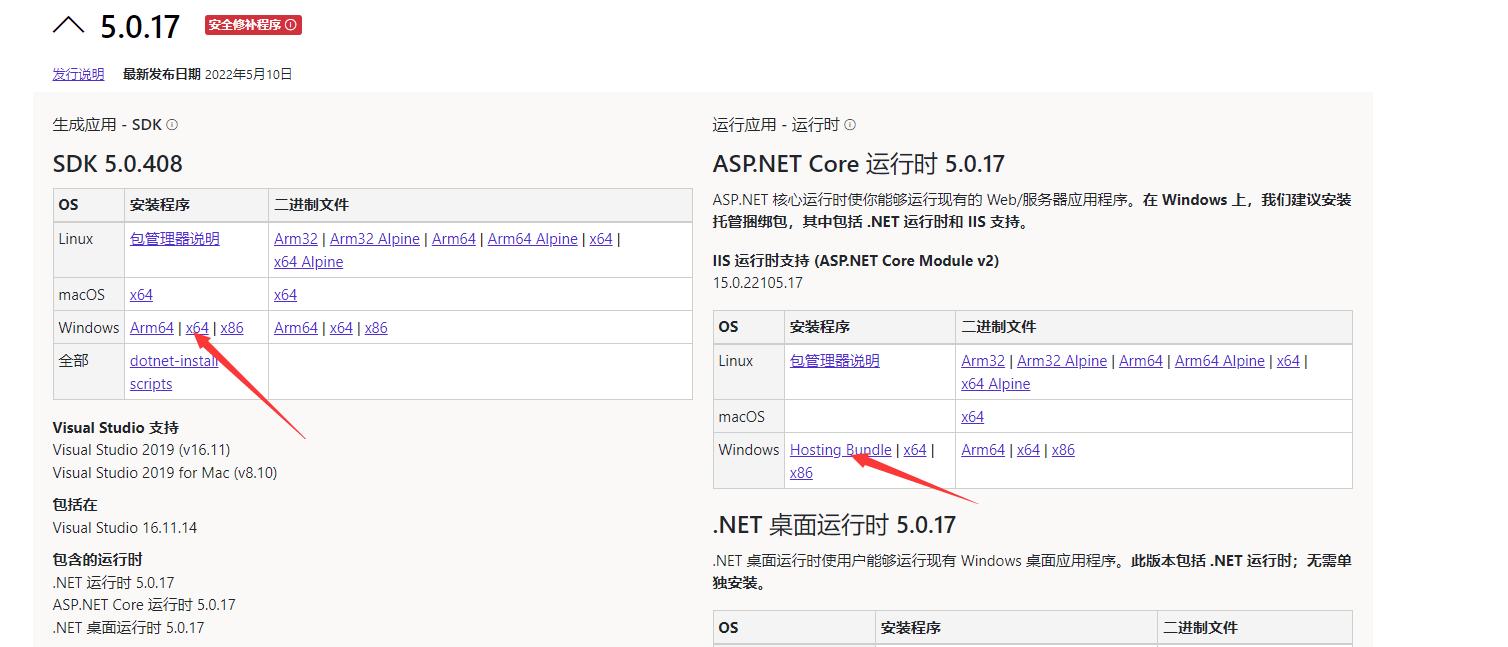Download ASP.NET Core Linux x64 binary
The height and width of the screenshot is (647, 1508).
[1288, 361]
